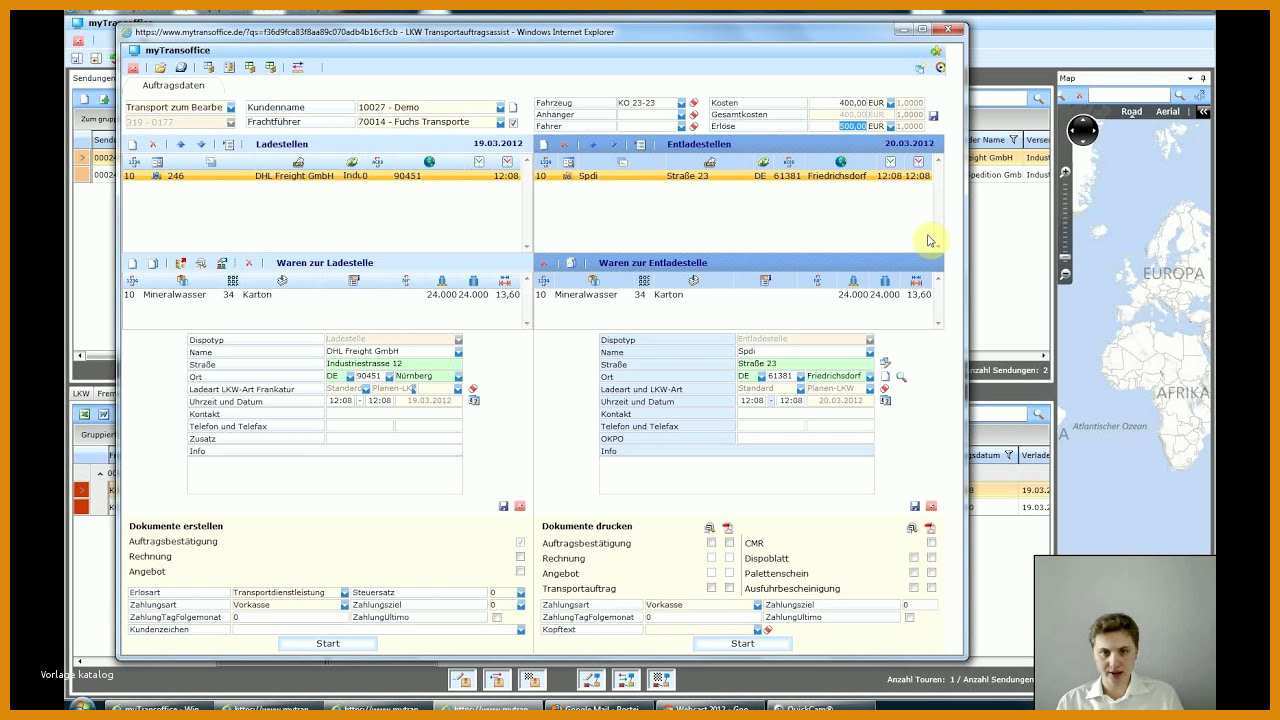This screenshot has width=1280, height=720.
Task: Check Angebot under Dokumente erstellen
Action: (x=520, y=571)
